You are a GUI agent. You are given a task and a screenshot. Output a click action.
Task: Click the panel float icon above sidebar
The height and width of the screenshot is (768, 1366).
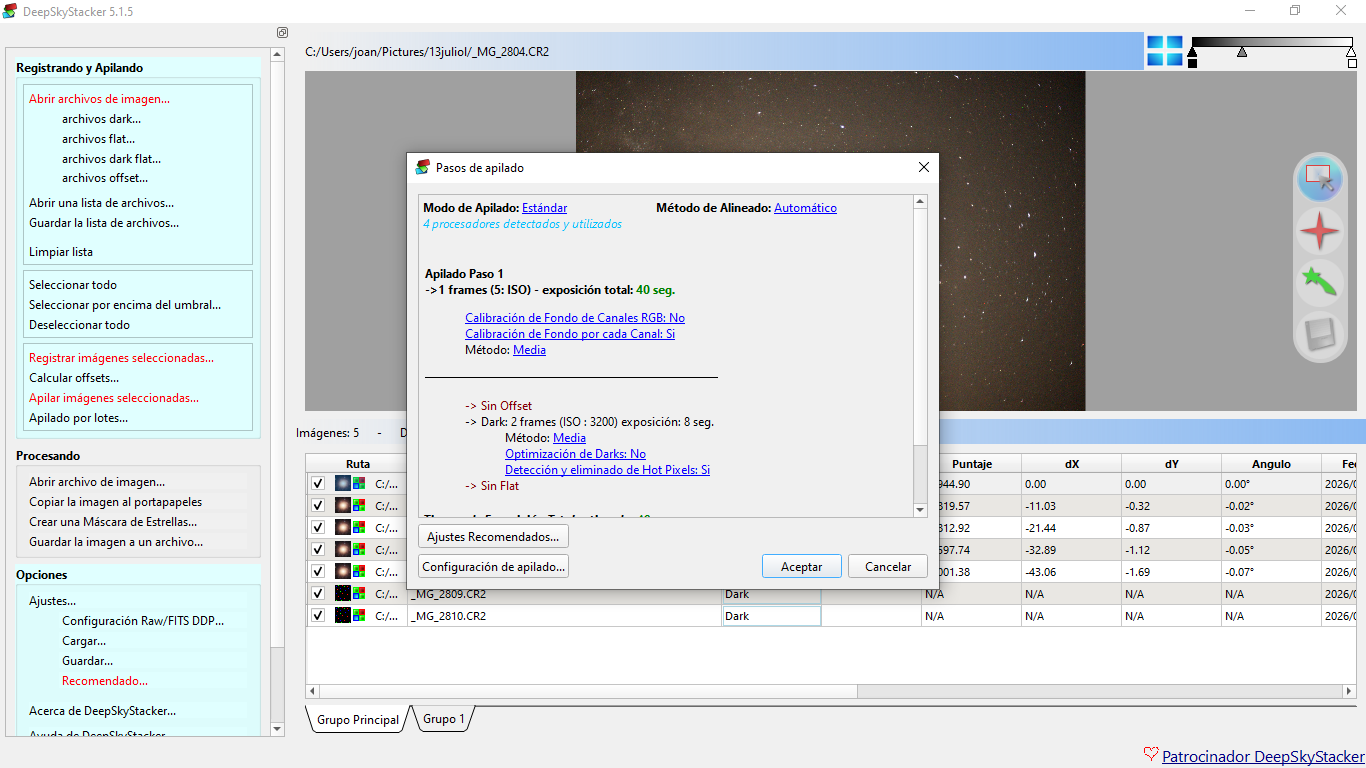pos(282,32)
